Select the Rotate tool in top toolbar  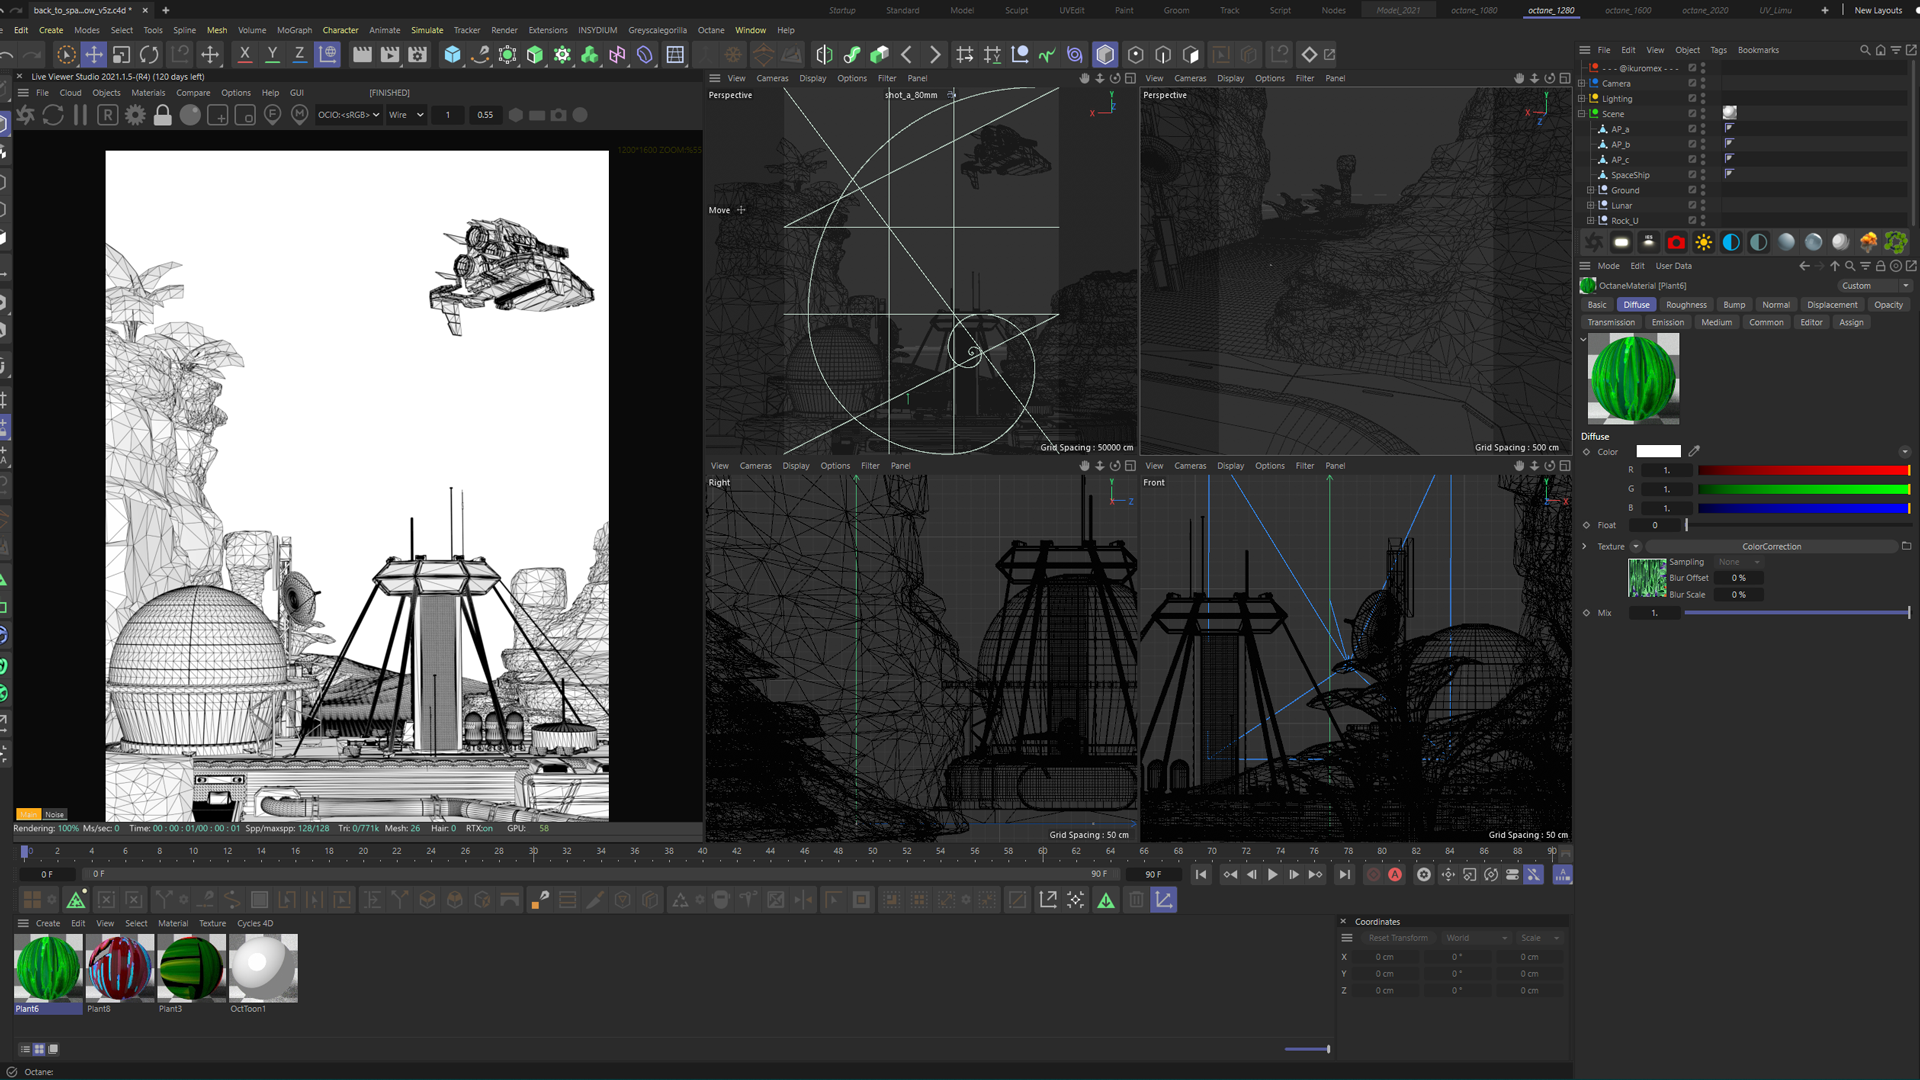pyautogui.click(x=149, y=55)
